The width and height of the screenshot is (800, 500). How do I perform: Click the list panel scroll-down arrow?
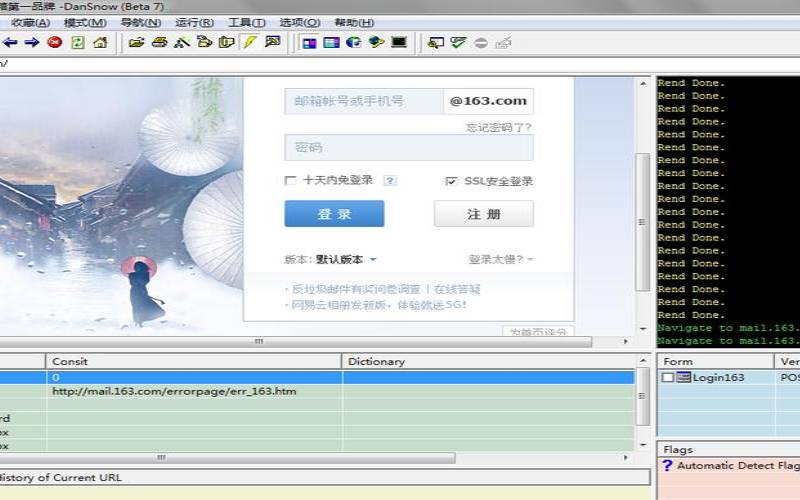(x=643, y=445)
